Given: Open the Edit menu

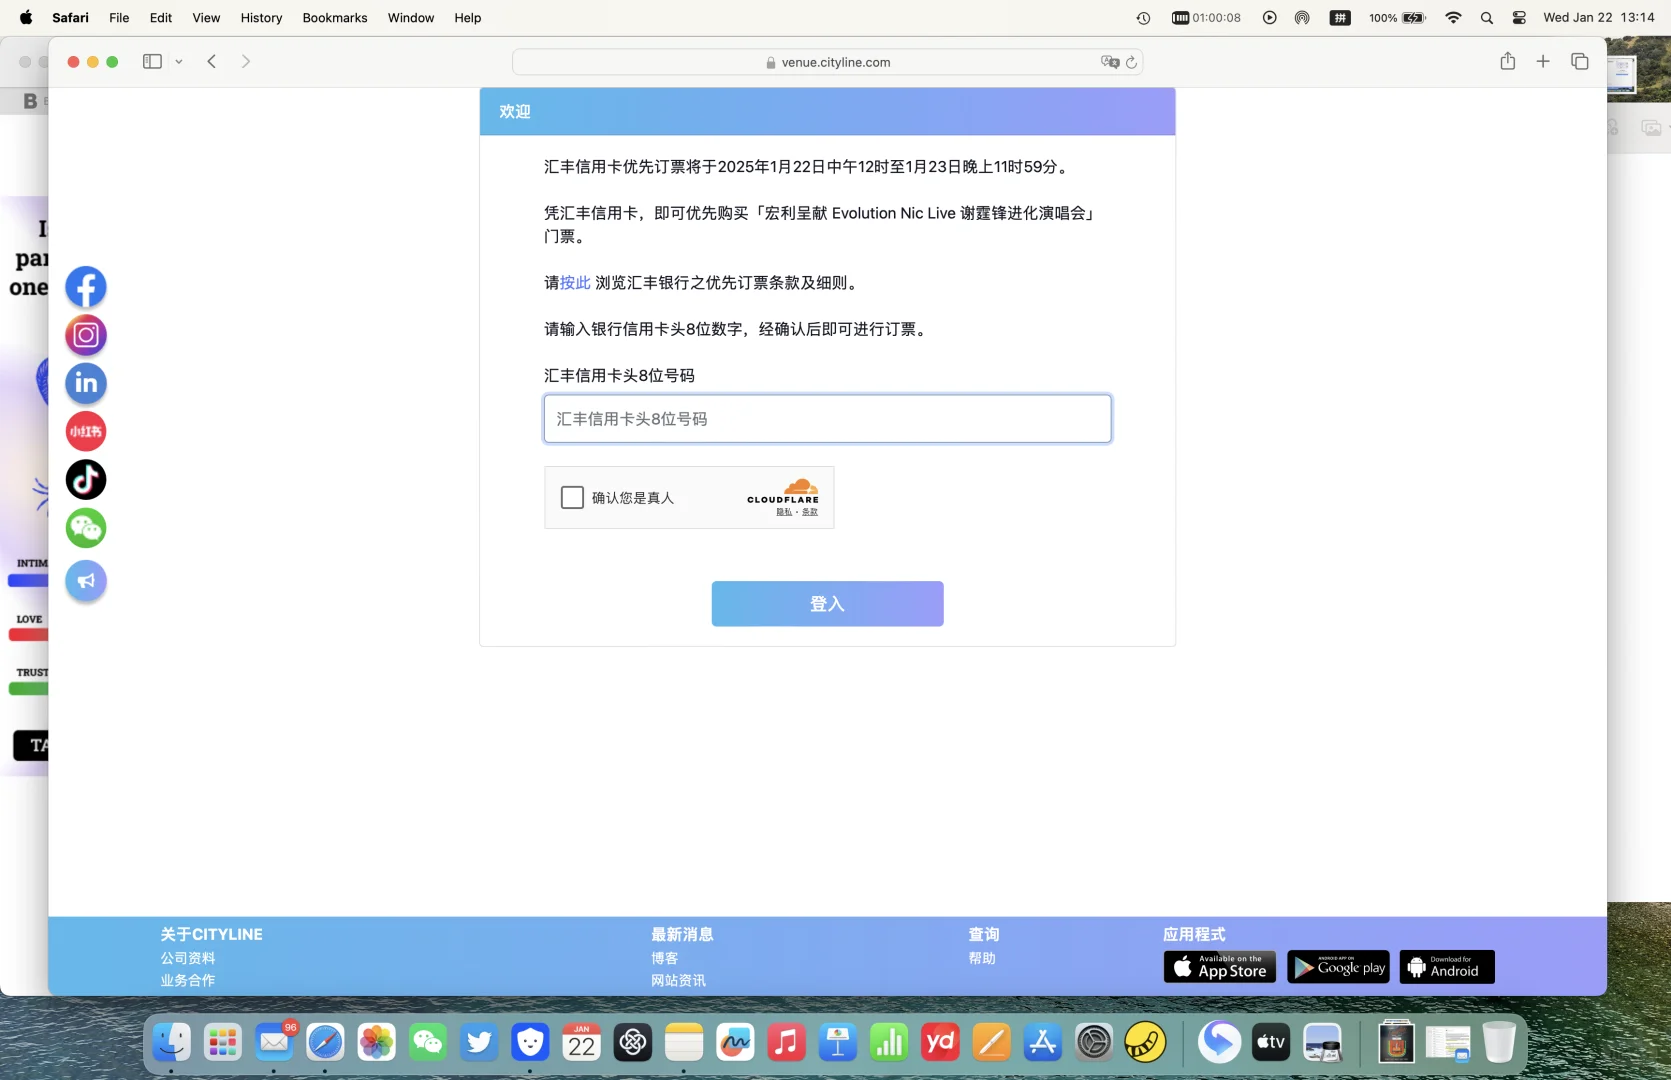Looking at the screenshot, I should [x=161, y=18].
